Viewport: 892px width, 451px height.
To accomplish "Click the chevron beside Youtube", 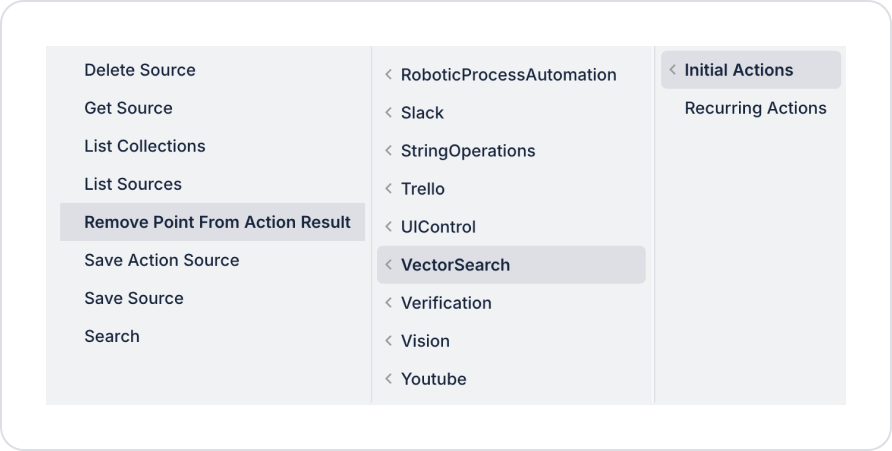I will tap(388, 379).
